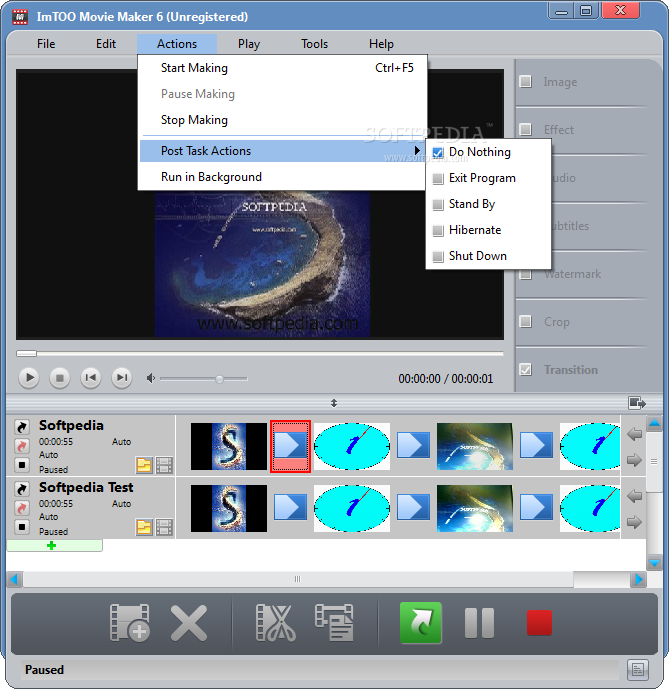The height and width of the screenshot is (689, 669).
Task: Click the red Stop making button
Action: 539,623
